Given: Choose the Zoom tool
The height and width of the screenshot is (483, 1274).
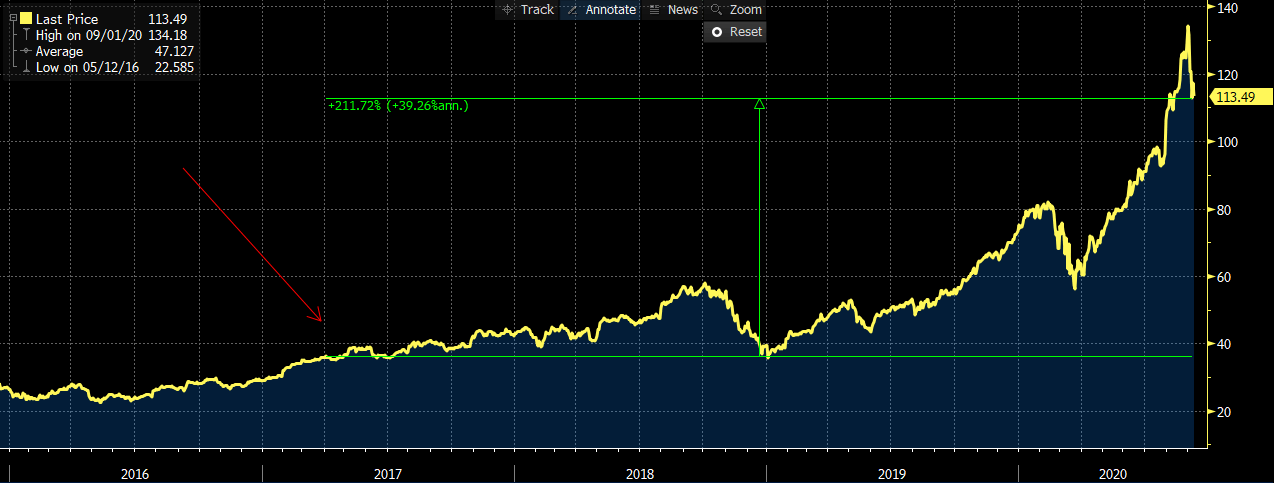Looking at the screenshot, I should [x=735, y=9].
